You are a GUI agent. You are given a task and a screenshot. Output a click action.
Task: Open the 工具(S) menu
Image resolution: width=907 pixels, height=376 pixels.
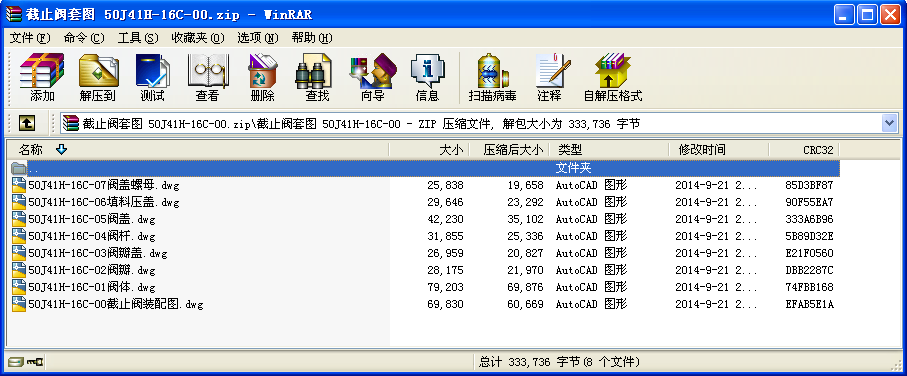(138, 38)
